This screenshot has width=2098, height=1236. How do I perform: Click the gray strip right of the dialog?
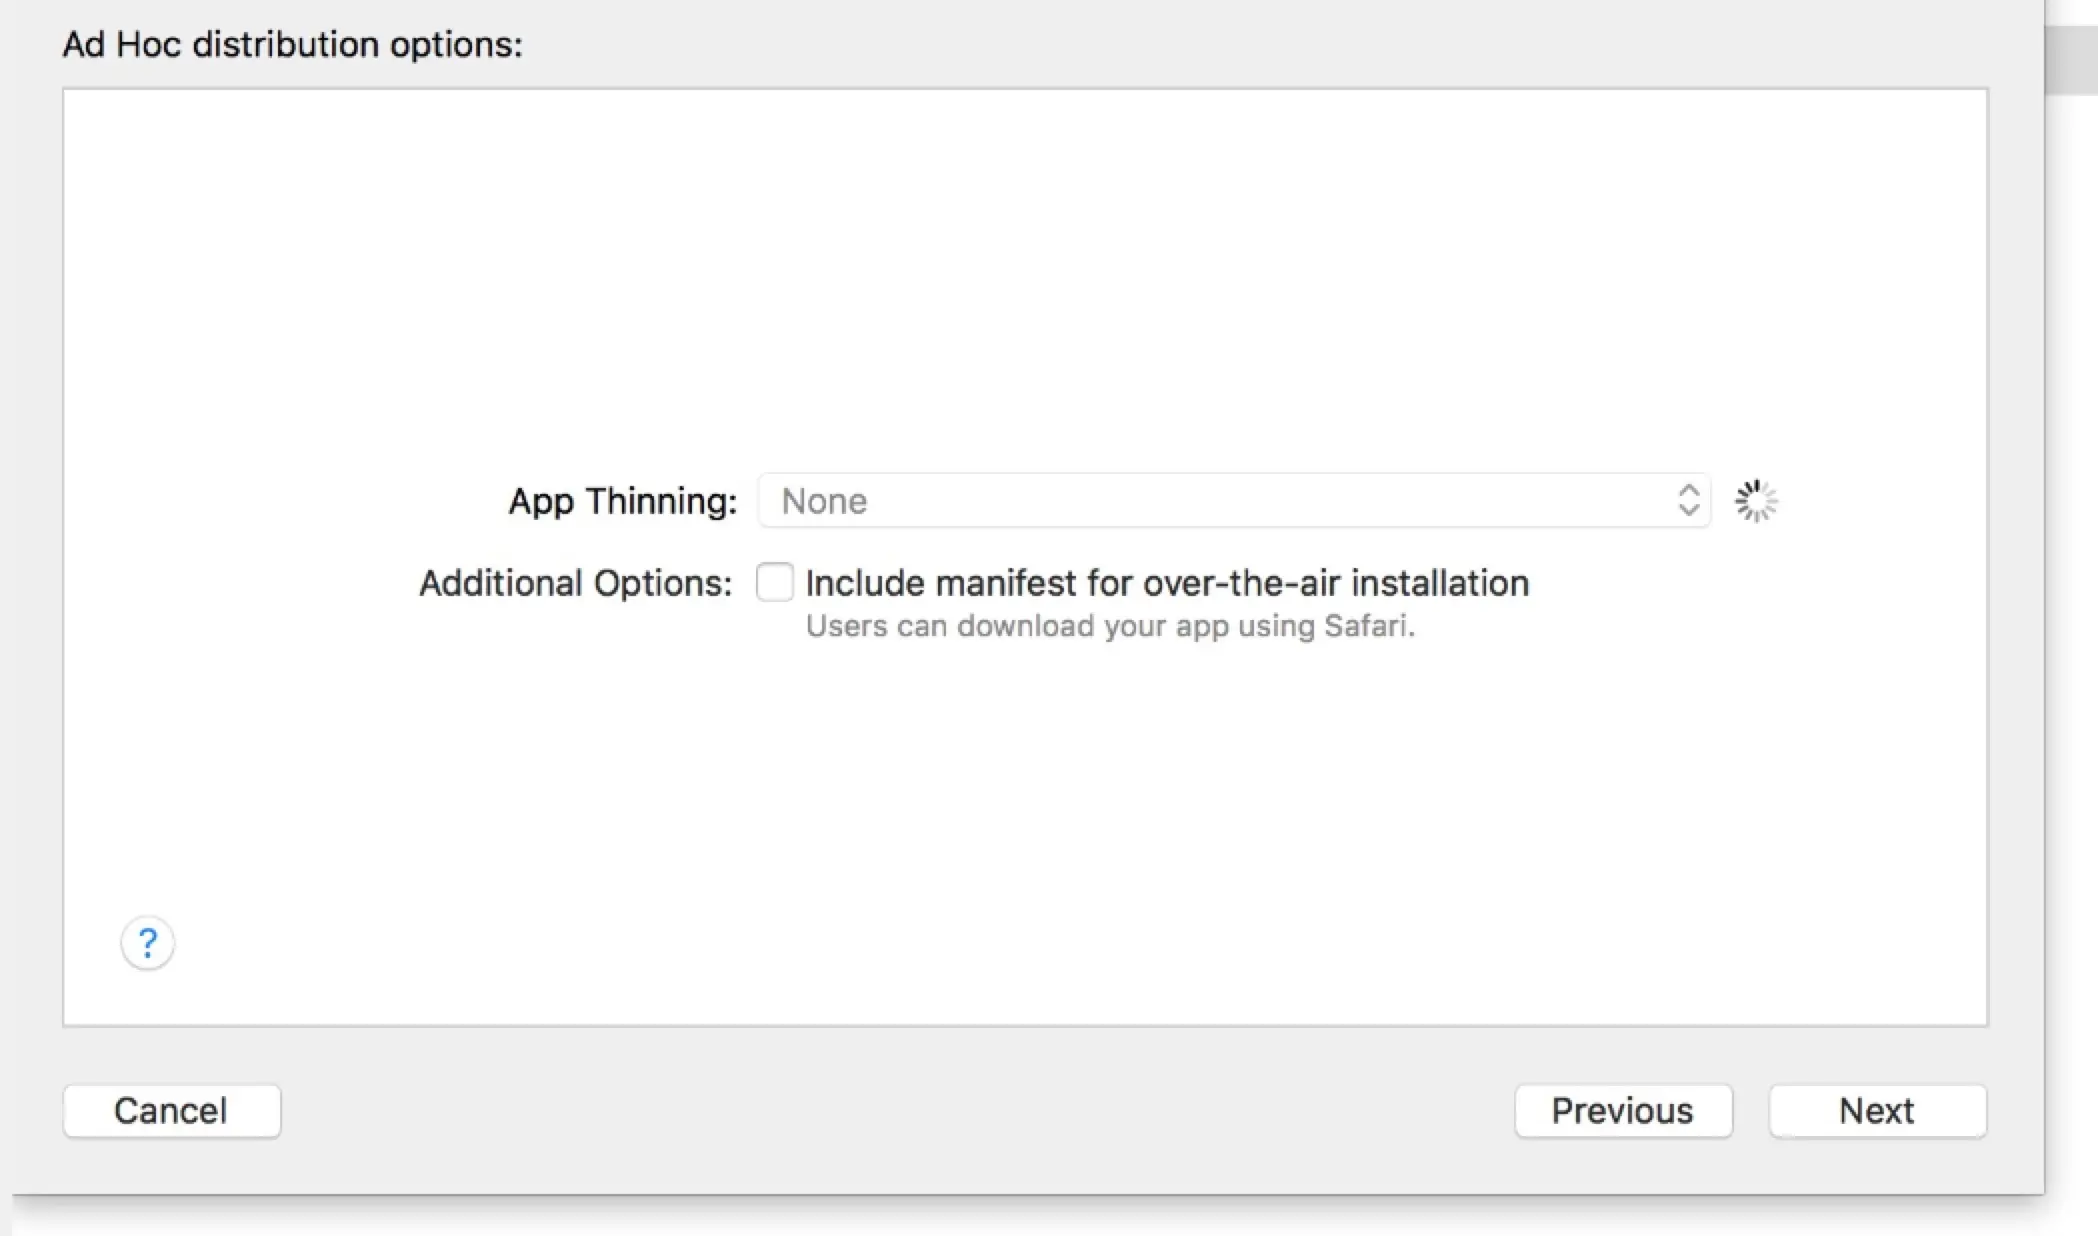(x=2071, y=62)
